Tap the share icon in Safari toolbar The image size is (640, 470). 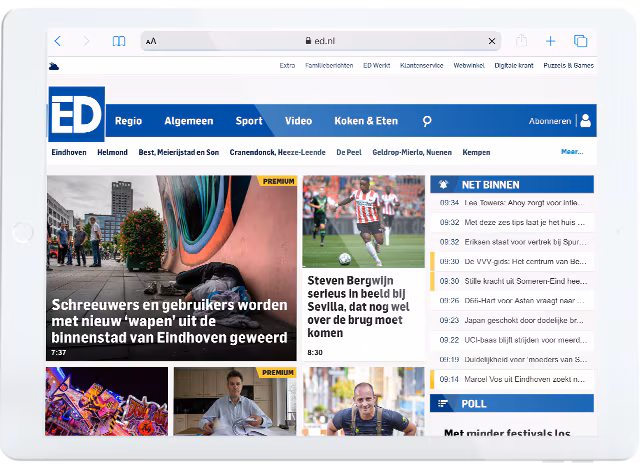point(521,41)
